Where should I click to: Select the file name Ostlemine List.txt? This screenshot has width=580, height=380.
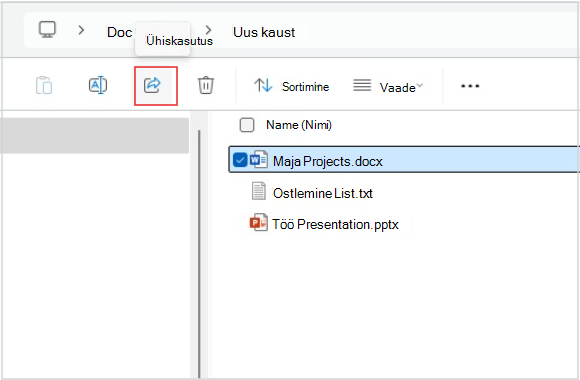[323, 193]
